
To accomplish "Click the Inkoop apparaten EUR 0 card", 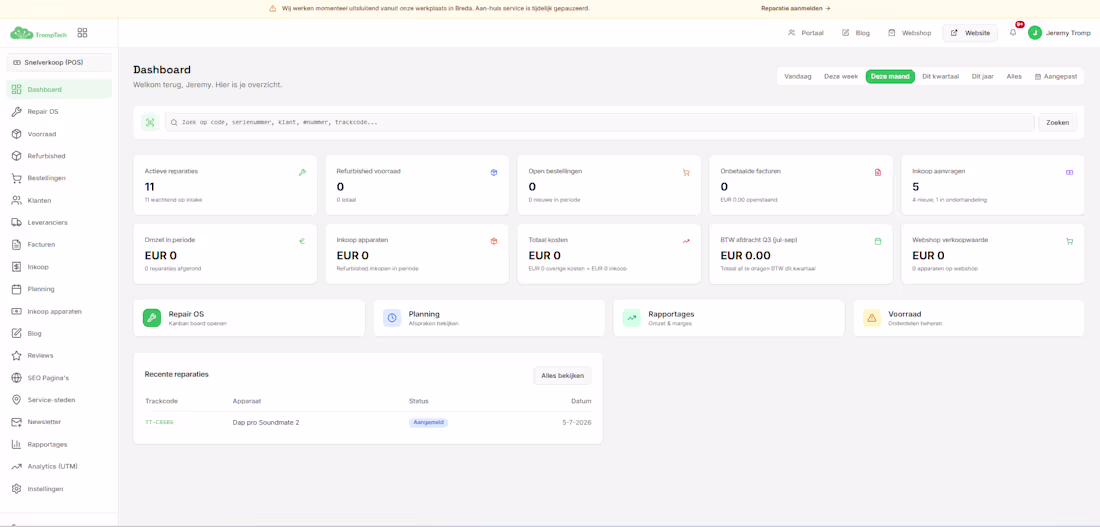I will [417, 254].
